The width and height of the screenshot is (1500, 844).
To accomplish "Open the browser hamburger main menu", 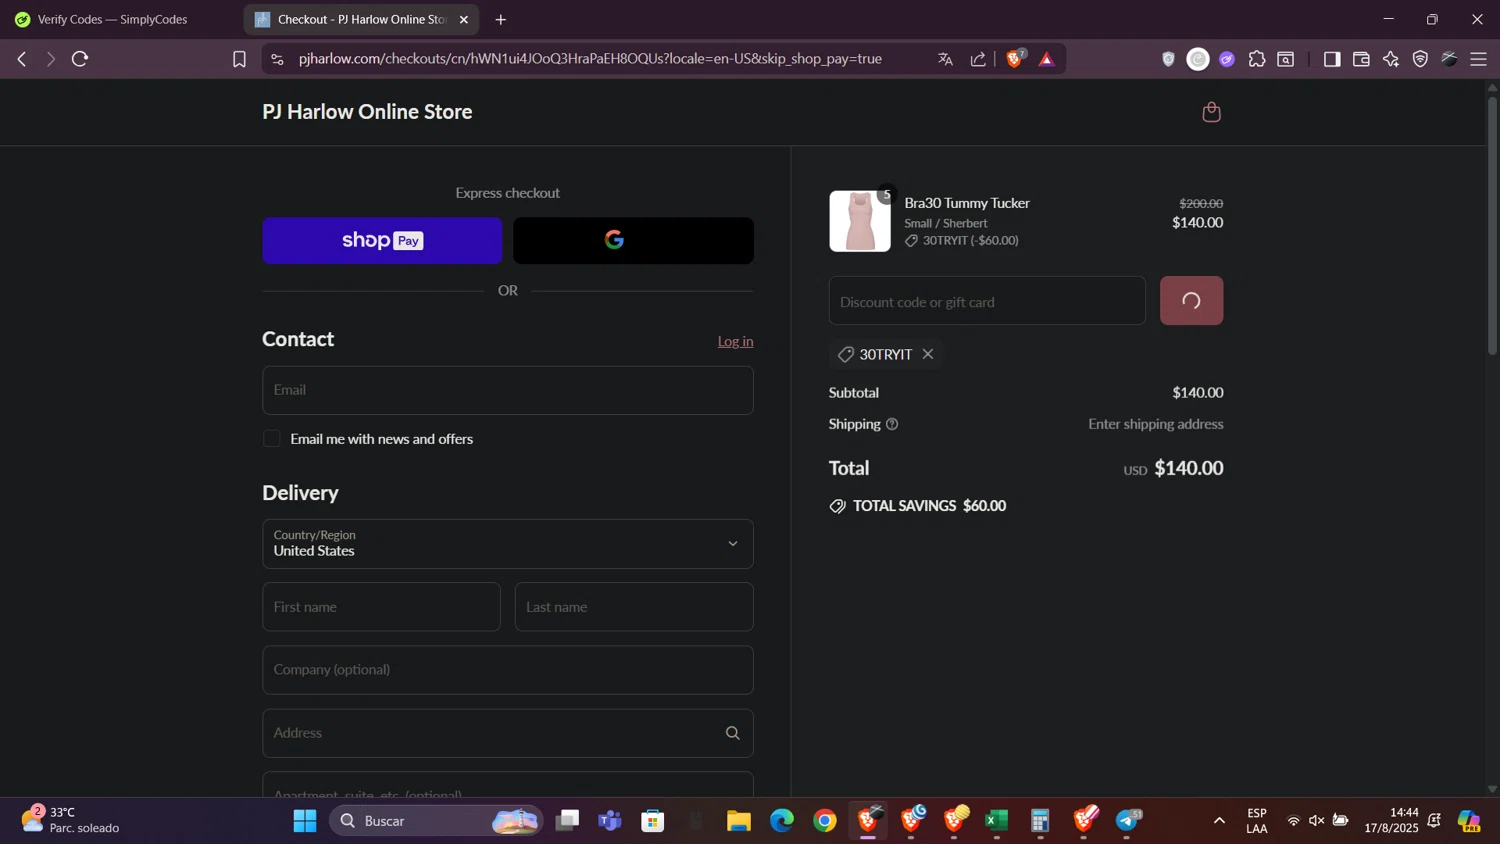I will 1478,59.
